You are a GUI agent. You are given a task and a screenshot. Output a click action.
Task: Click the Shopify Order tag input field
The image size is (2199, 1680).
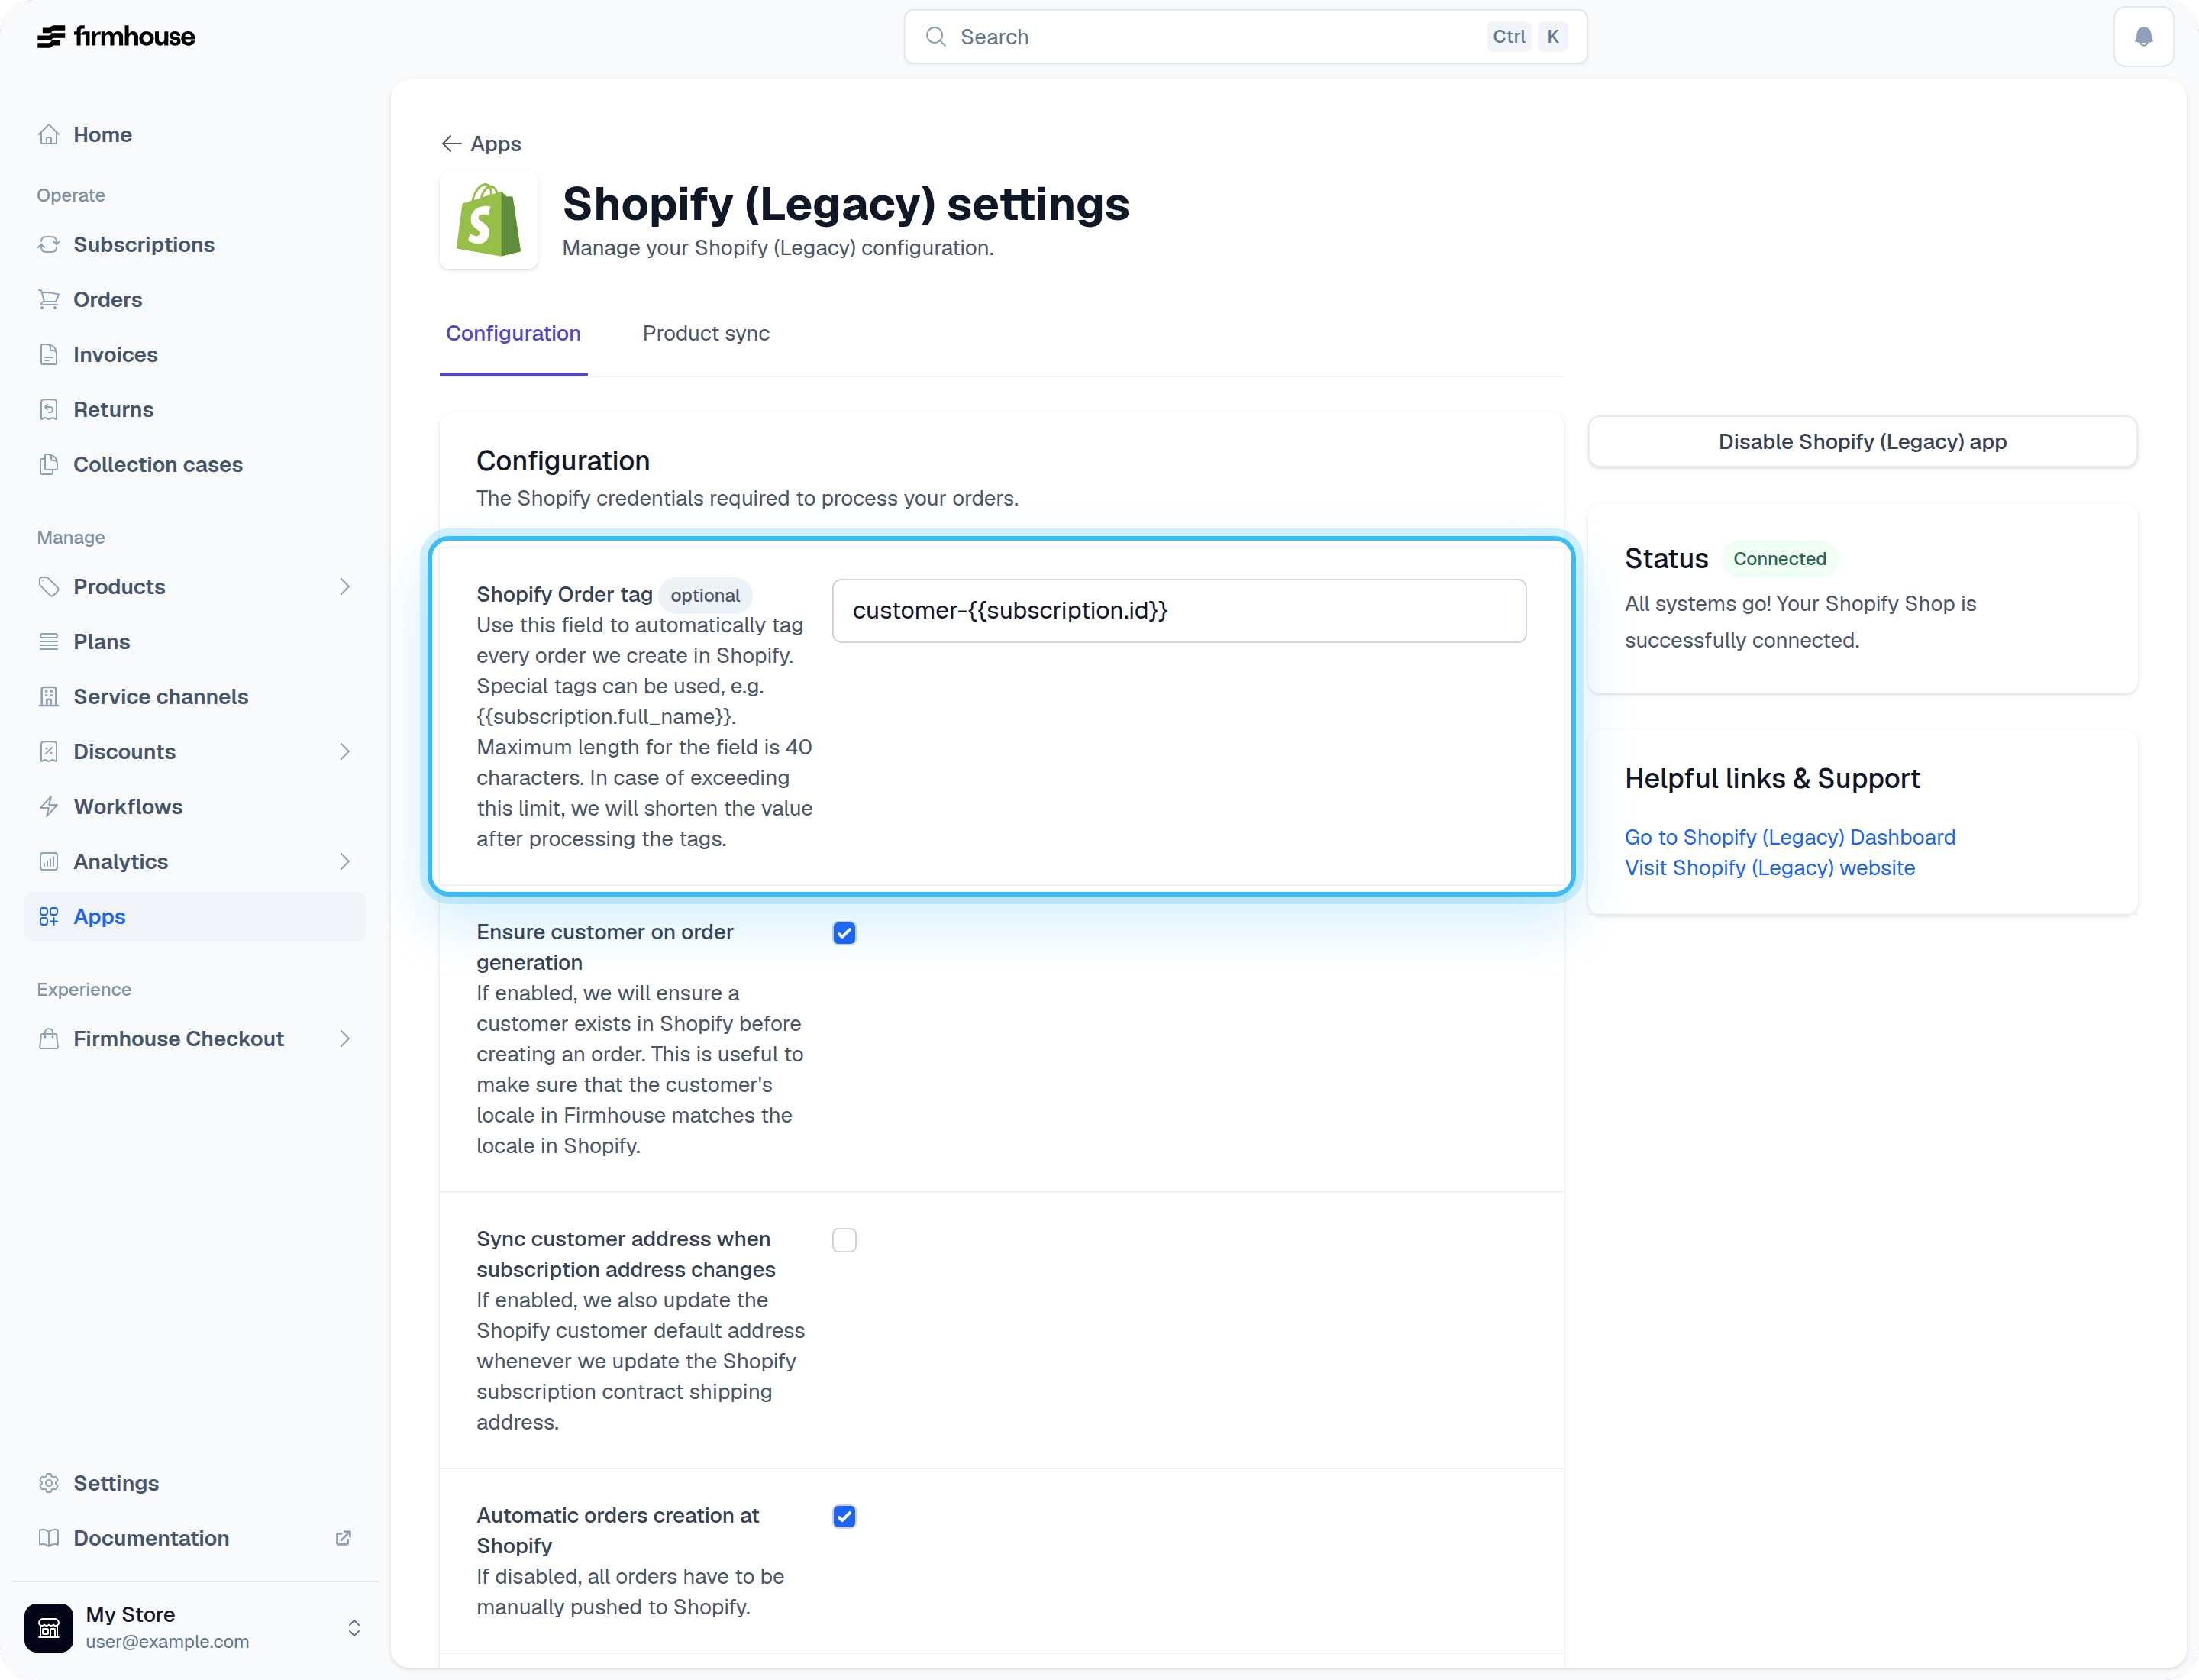tap(1179, 610)
